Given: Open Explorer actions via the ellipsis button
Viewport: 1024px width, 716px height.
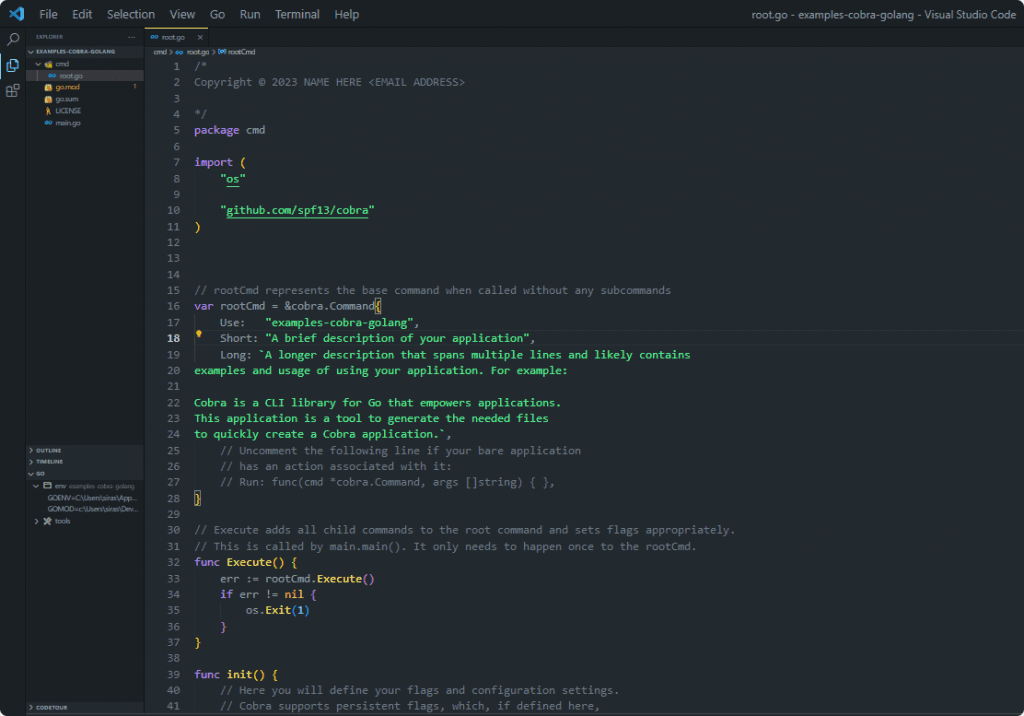Looking at the screenshot, I should click(x=130, y=38).
